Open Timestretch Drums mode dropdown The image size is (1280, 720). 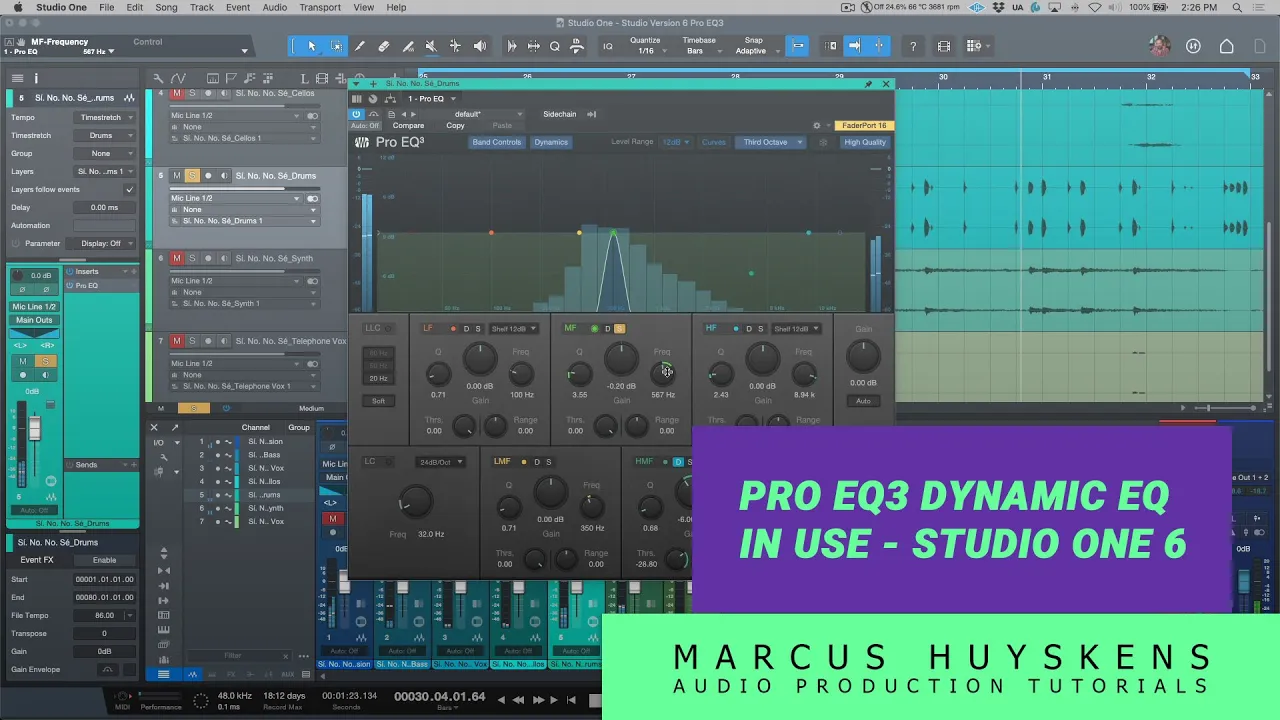pos(106,135)
